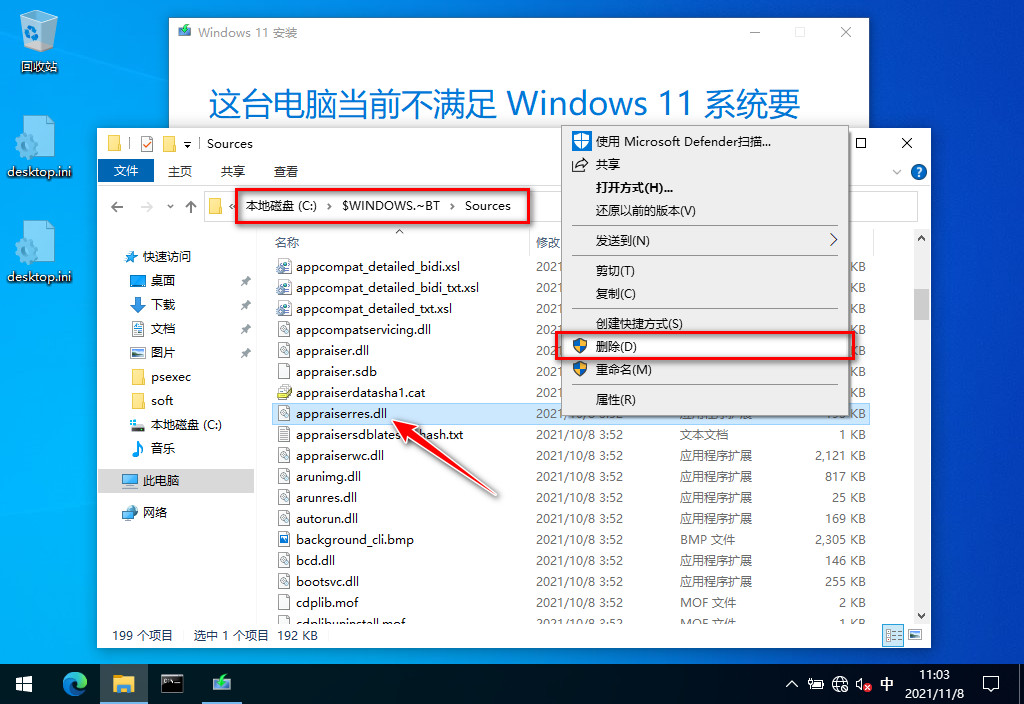The width and height of the screenshot is (1024, 704).
Task: Choose 打开方式(H) in context menu
Action: [705, 188]
